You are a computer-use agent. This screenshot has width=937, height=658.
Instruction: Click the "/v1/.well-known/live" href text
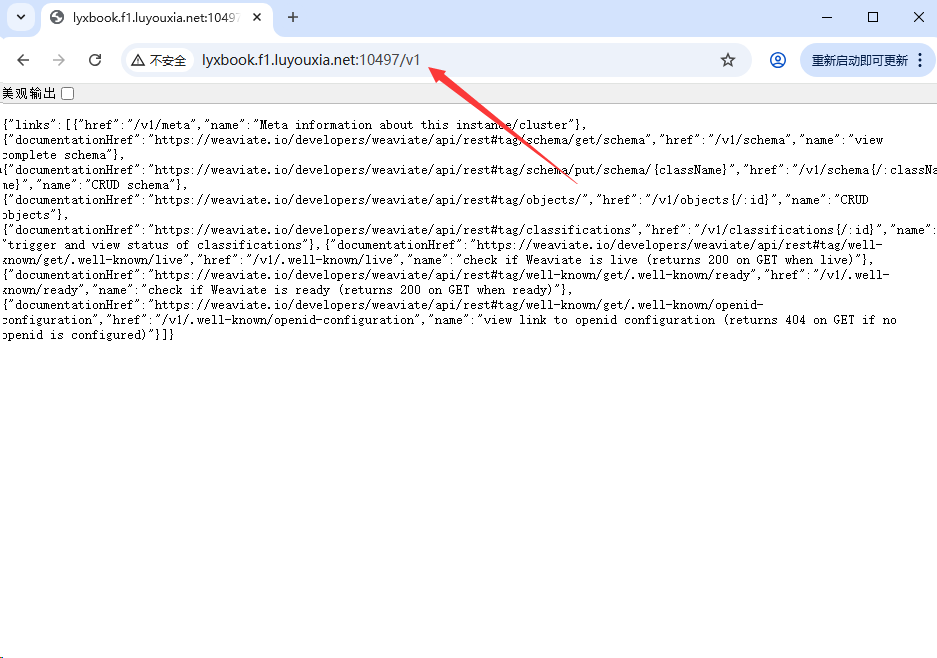pos(323,260)
